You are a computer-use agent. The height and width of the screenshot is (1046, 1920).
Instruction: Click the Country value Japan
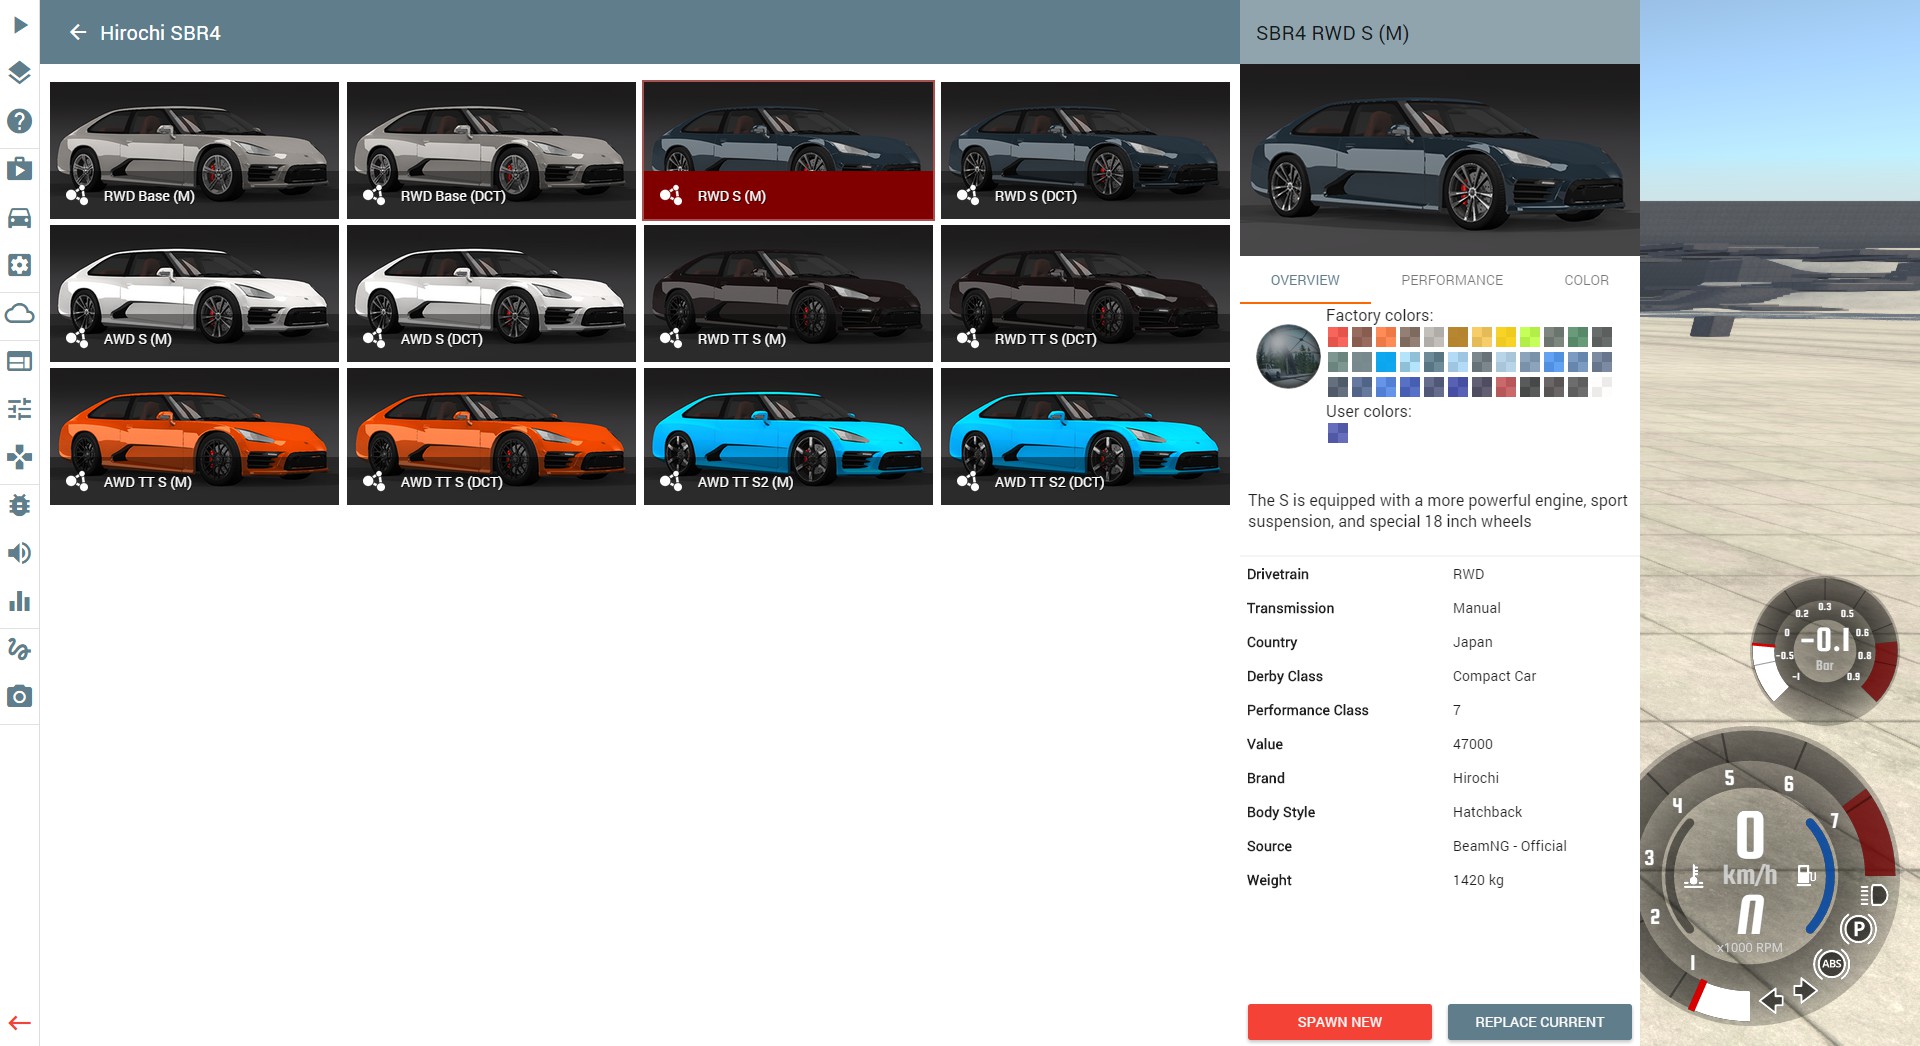(x=1472, y=642)
